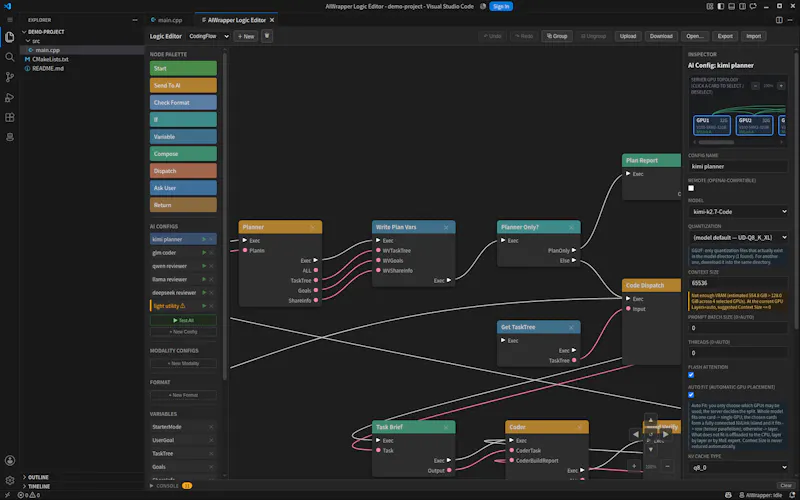Click the node palette vertical scrollbar
Image resolution: width=800 pixels, height=500 pixels.
tap(224, 214)
